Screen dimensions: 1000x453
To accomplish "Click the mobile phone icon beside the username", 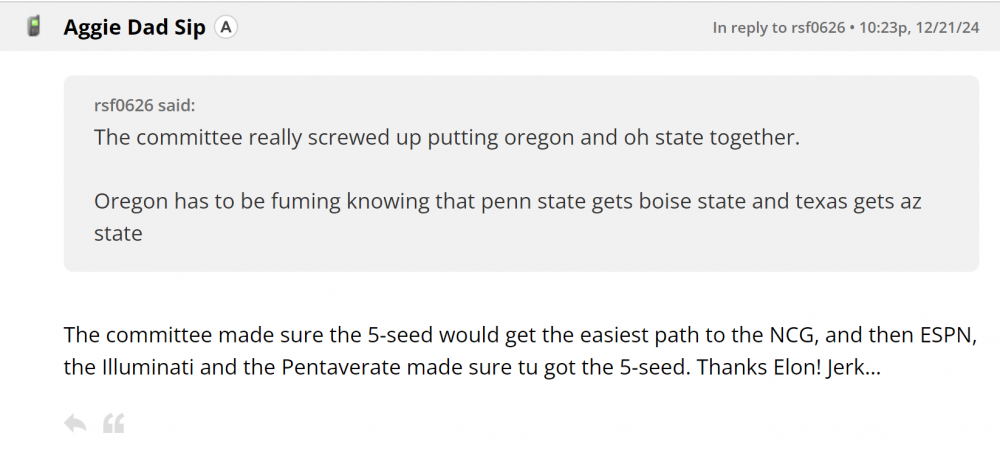I will tap(34, 27).
